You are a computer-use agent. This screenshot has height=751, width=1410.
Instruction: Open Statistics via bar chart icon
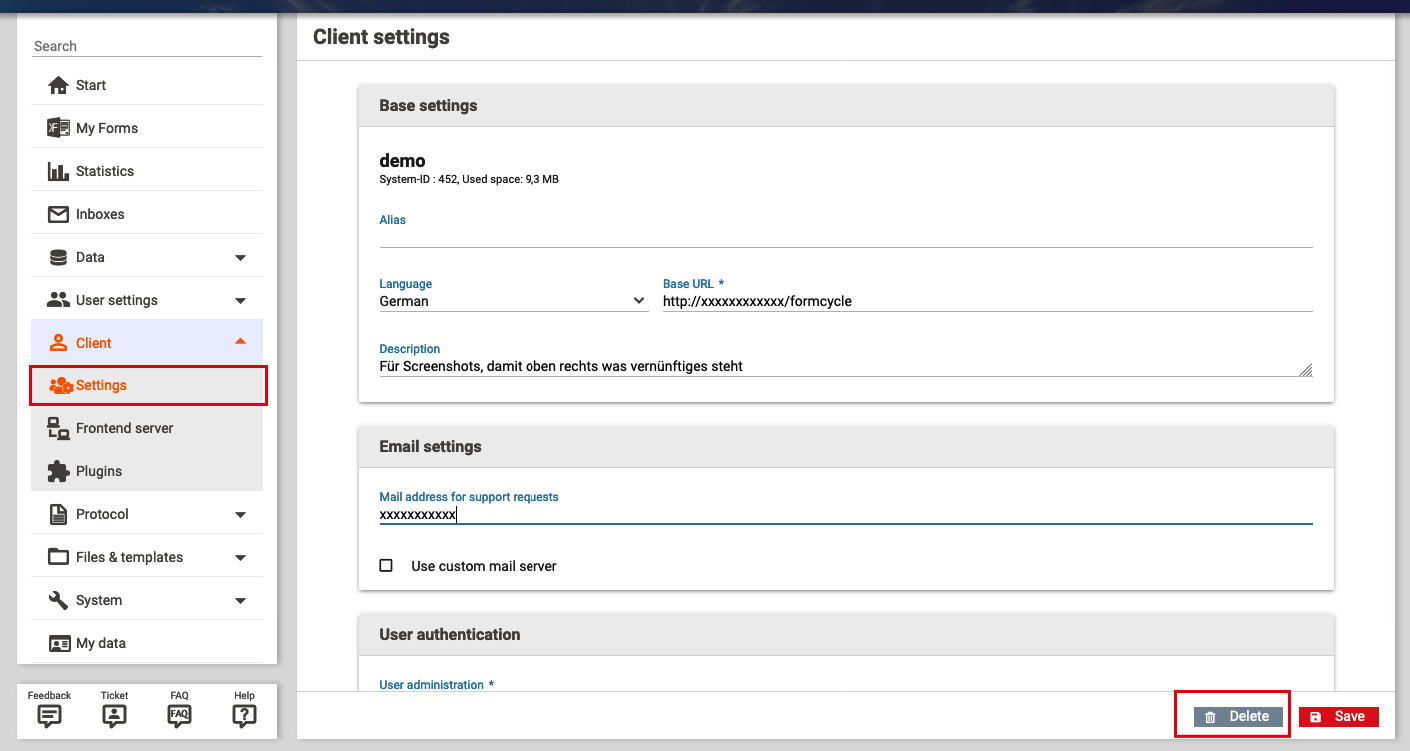pos(58,171)
